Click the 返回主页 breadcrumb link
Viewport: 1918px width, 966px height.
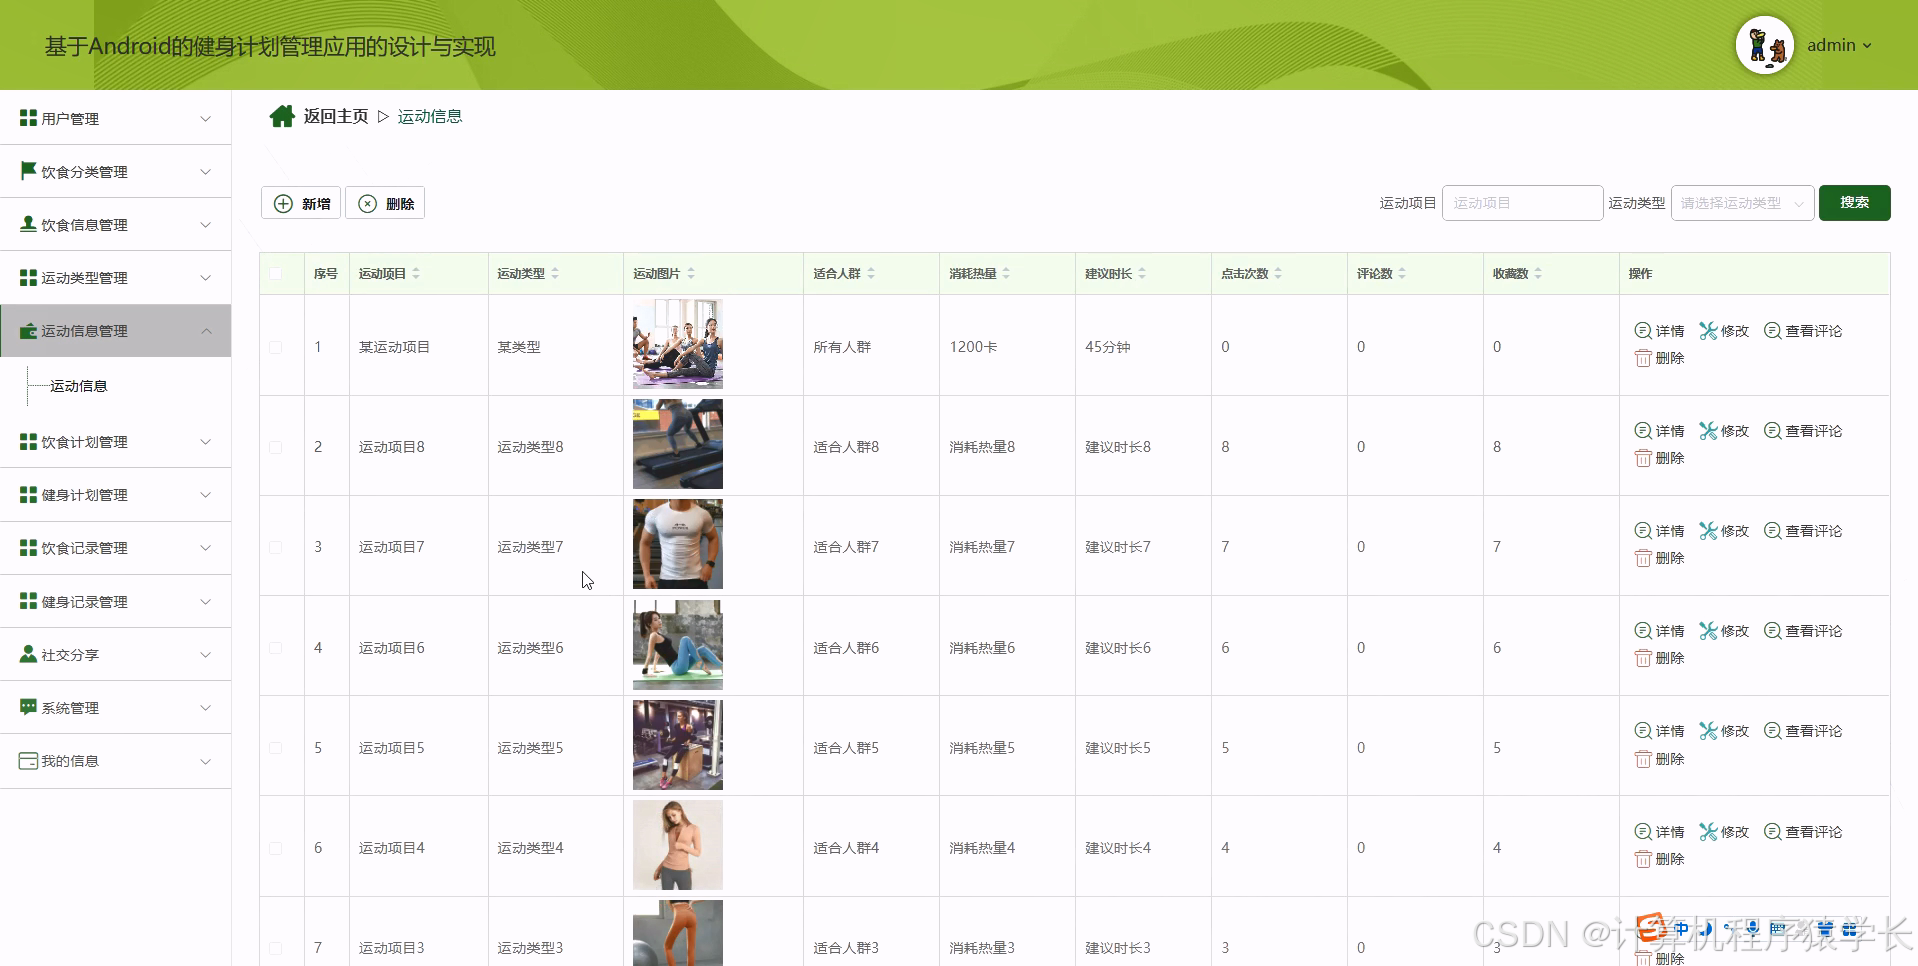pyautogui.click(x=336, y=117)
